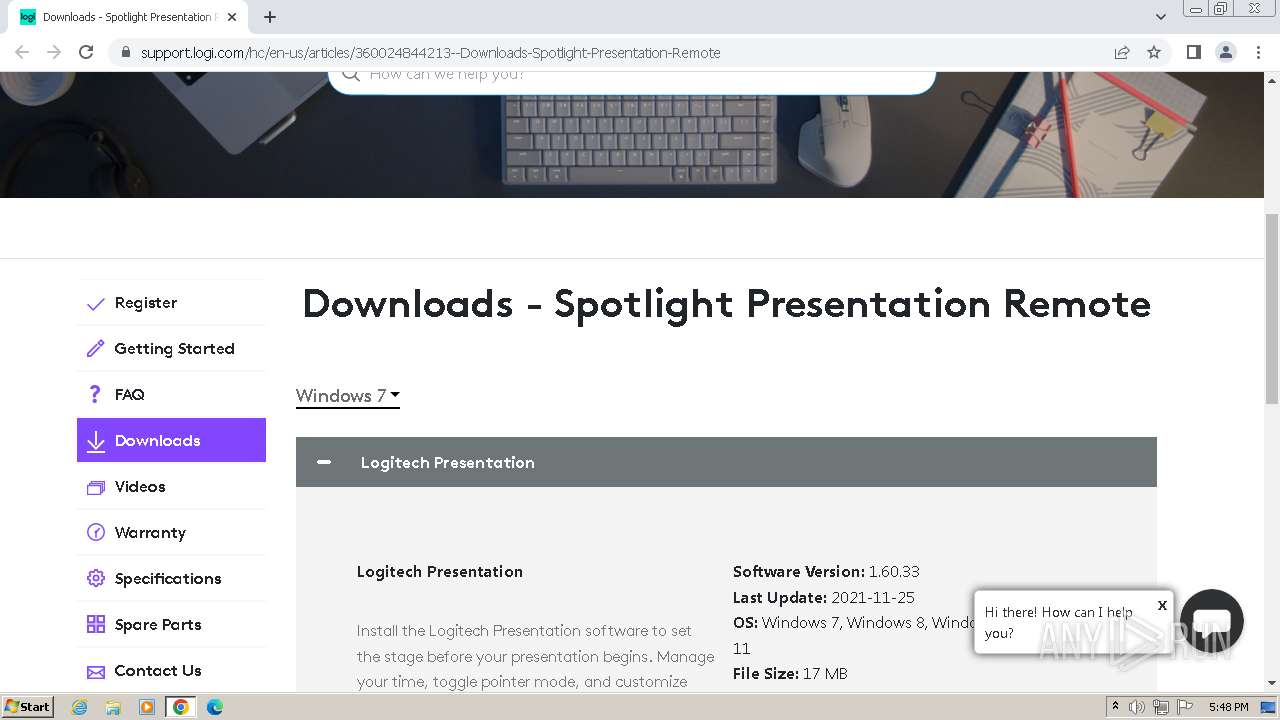Share this page icon in address bar
Viewport: 1280px width, 720px height.
[x=1122, y=52]
